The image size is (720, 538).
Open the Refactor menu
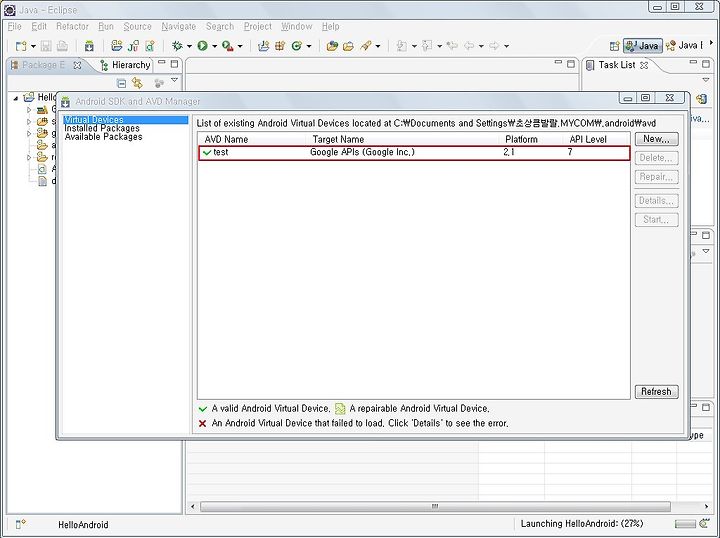pos(72,27)
